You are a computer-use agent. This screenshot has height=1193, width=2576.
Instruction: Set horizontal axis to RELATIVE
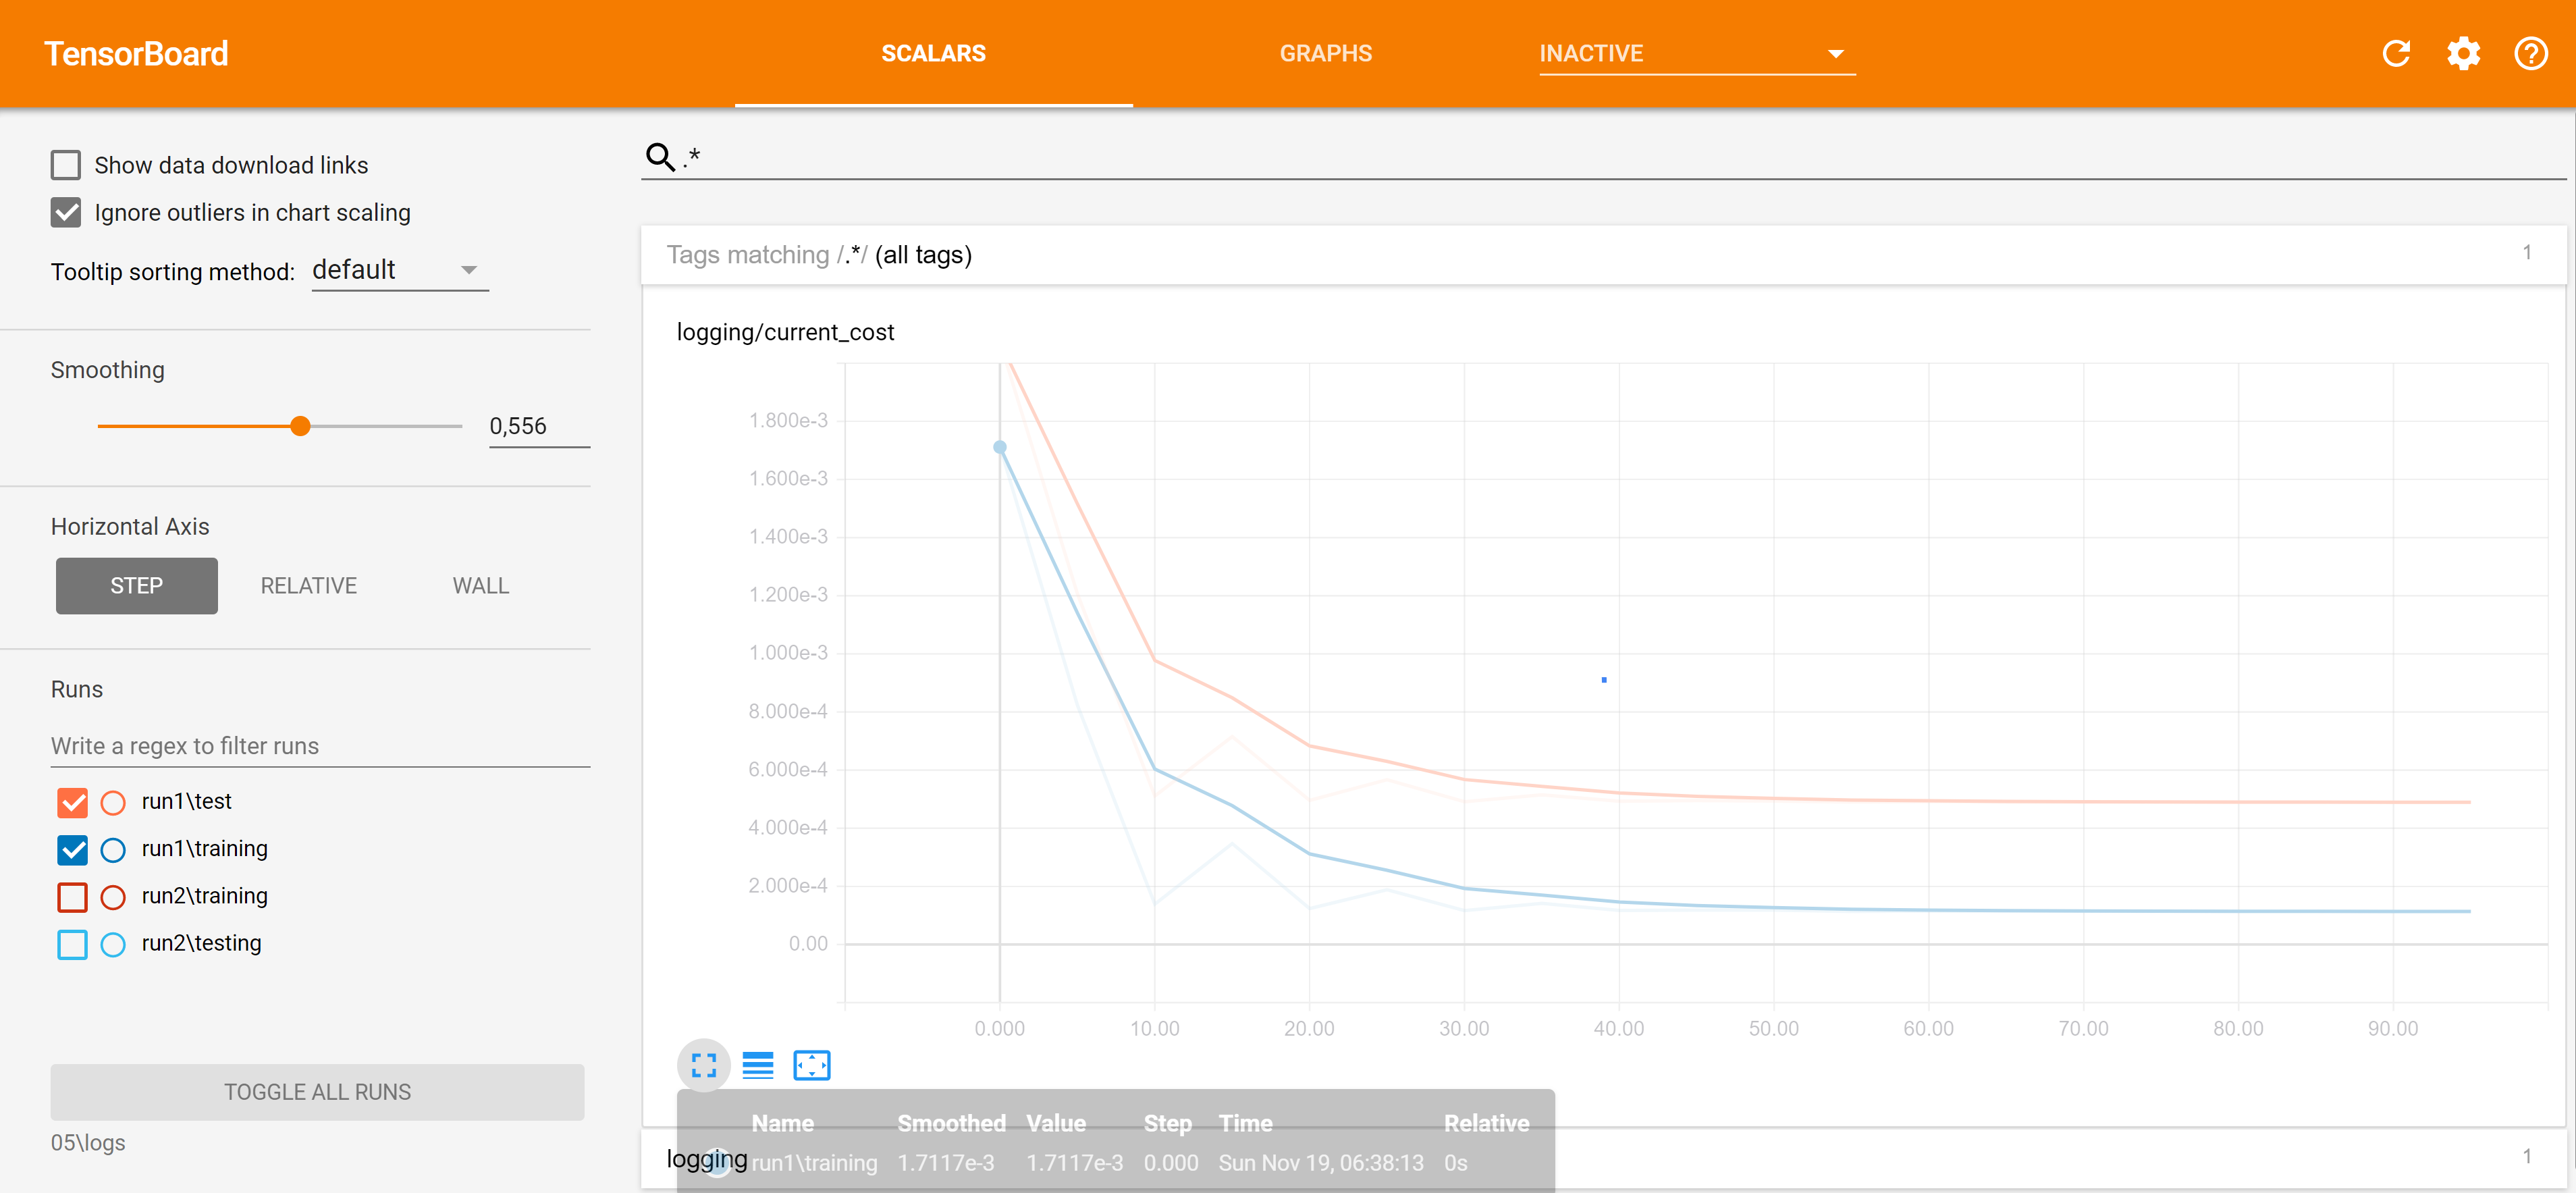(308, 586)
